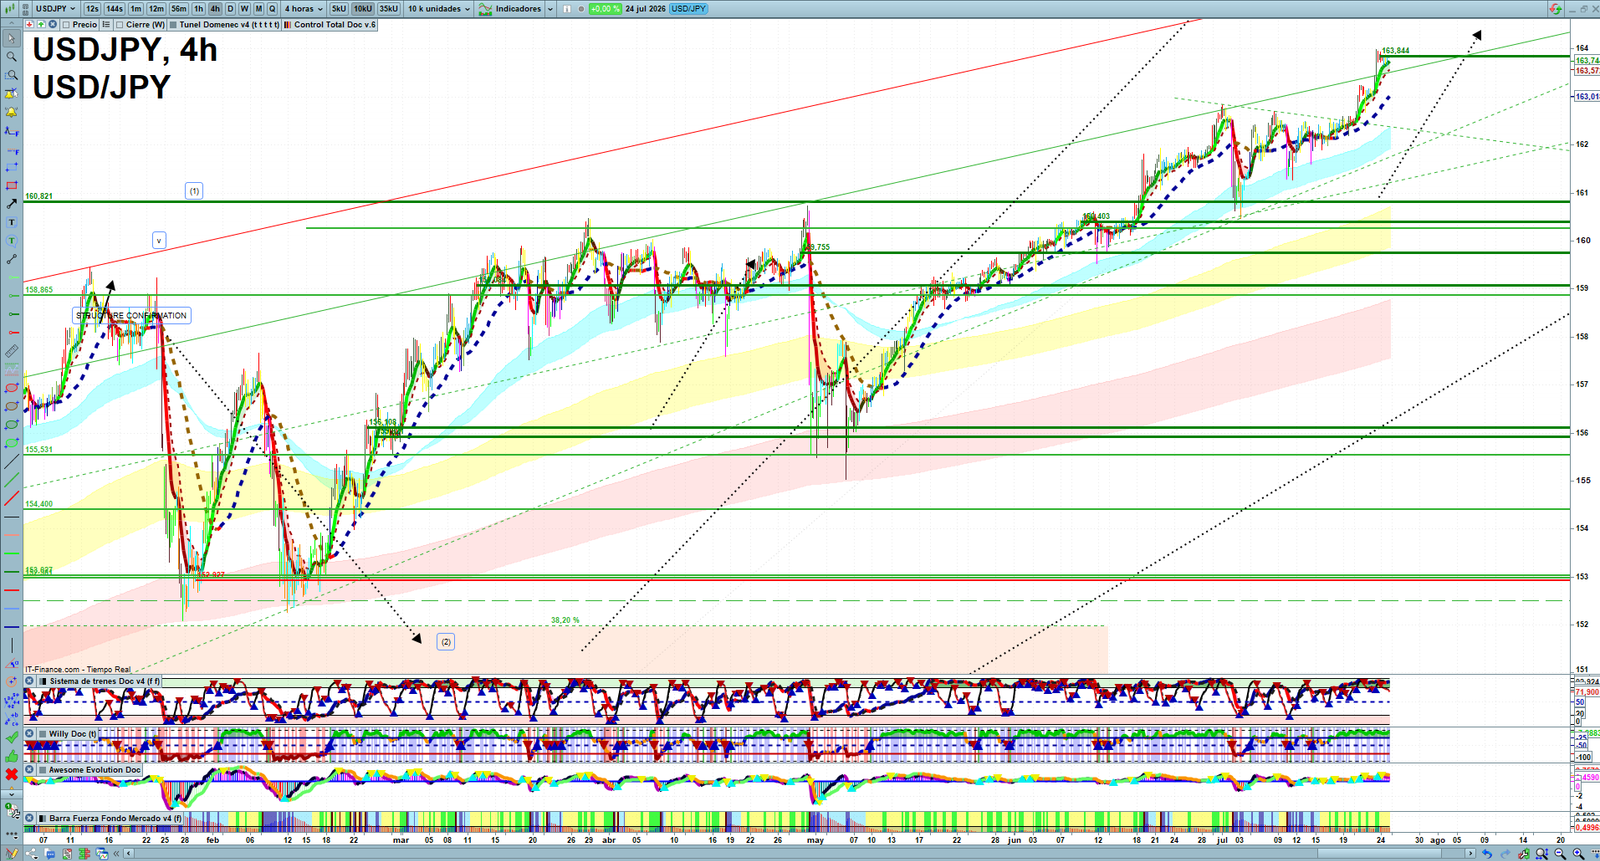
Task: Open the Indicadores button
Action: pos(511,9)
